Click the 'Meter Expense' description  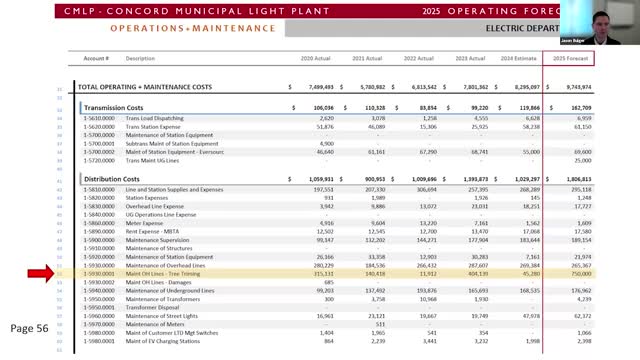144,223
